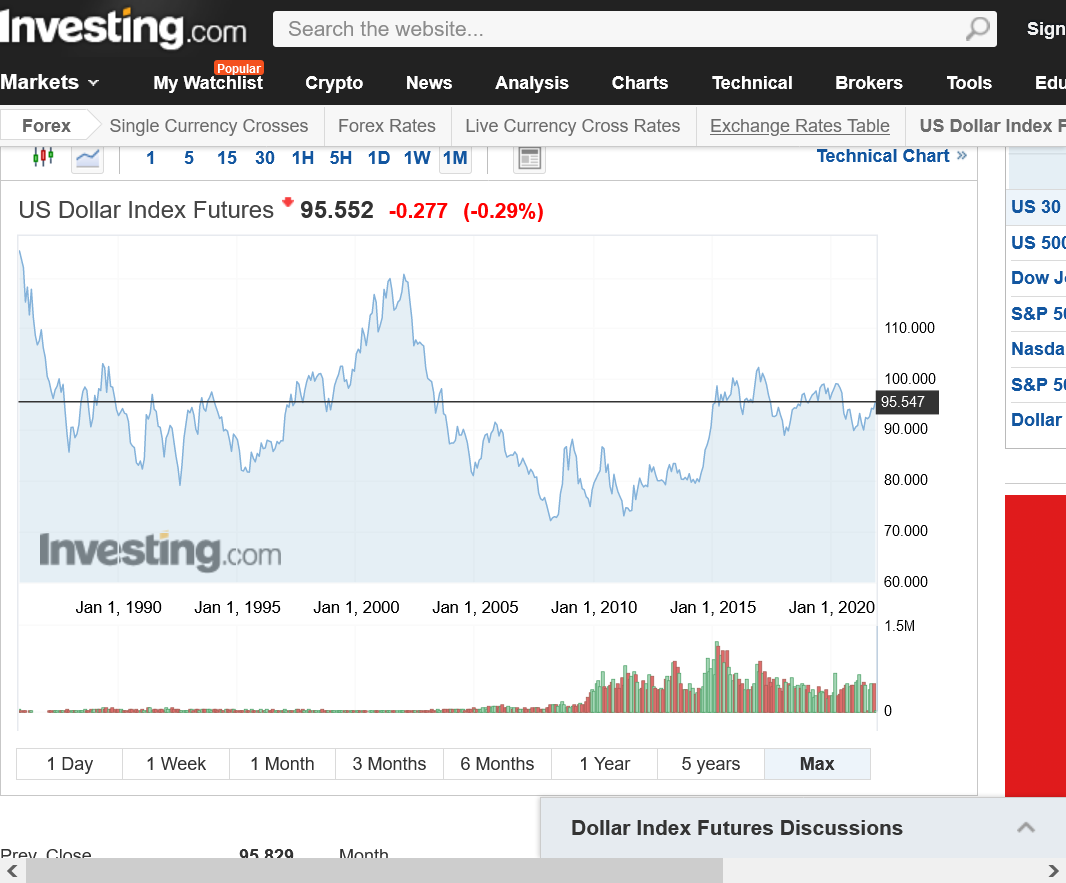Image resolution: width=1066 pixels, height=883 pixels.
Task: Set chart interval to 5H
Action: 341,158
